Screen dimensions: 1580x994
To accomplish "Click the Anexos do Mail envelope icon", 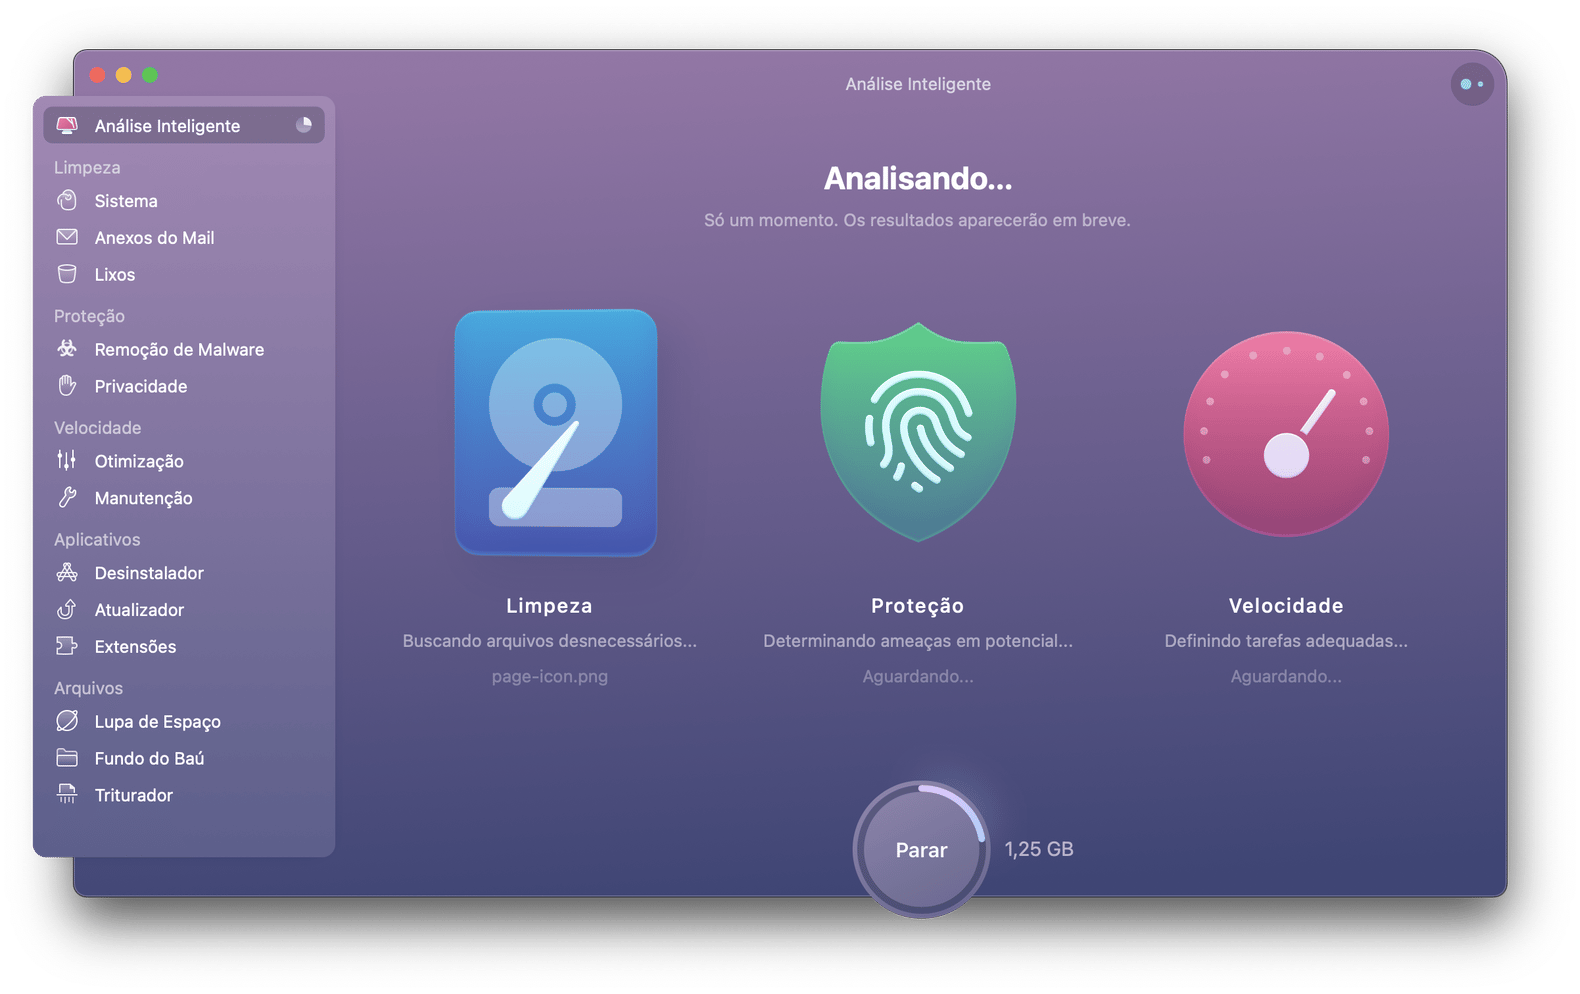I will (67, 237).
